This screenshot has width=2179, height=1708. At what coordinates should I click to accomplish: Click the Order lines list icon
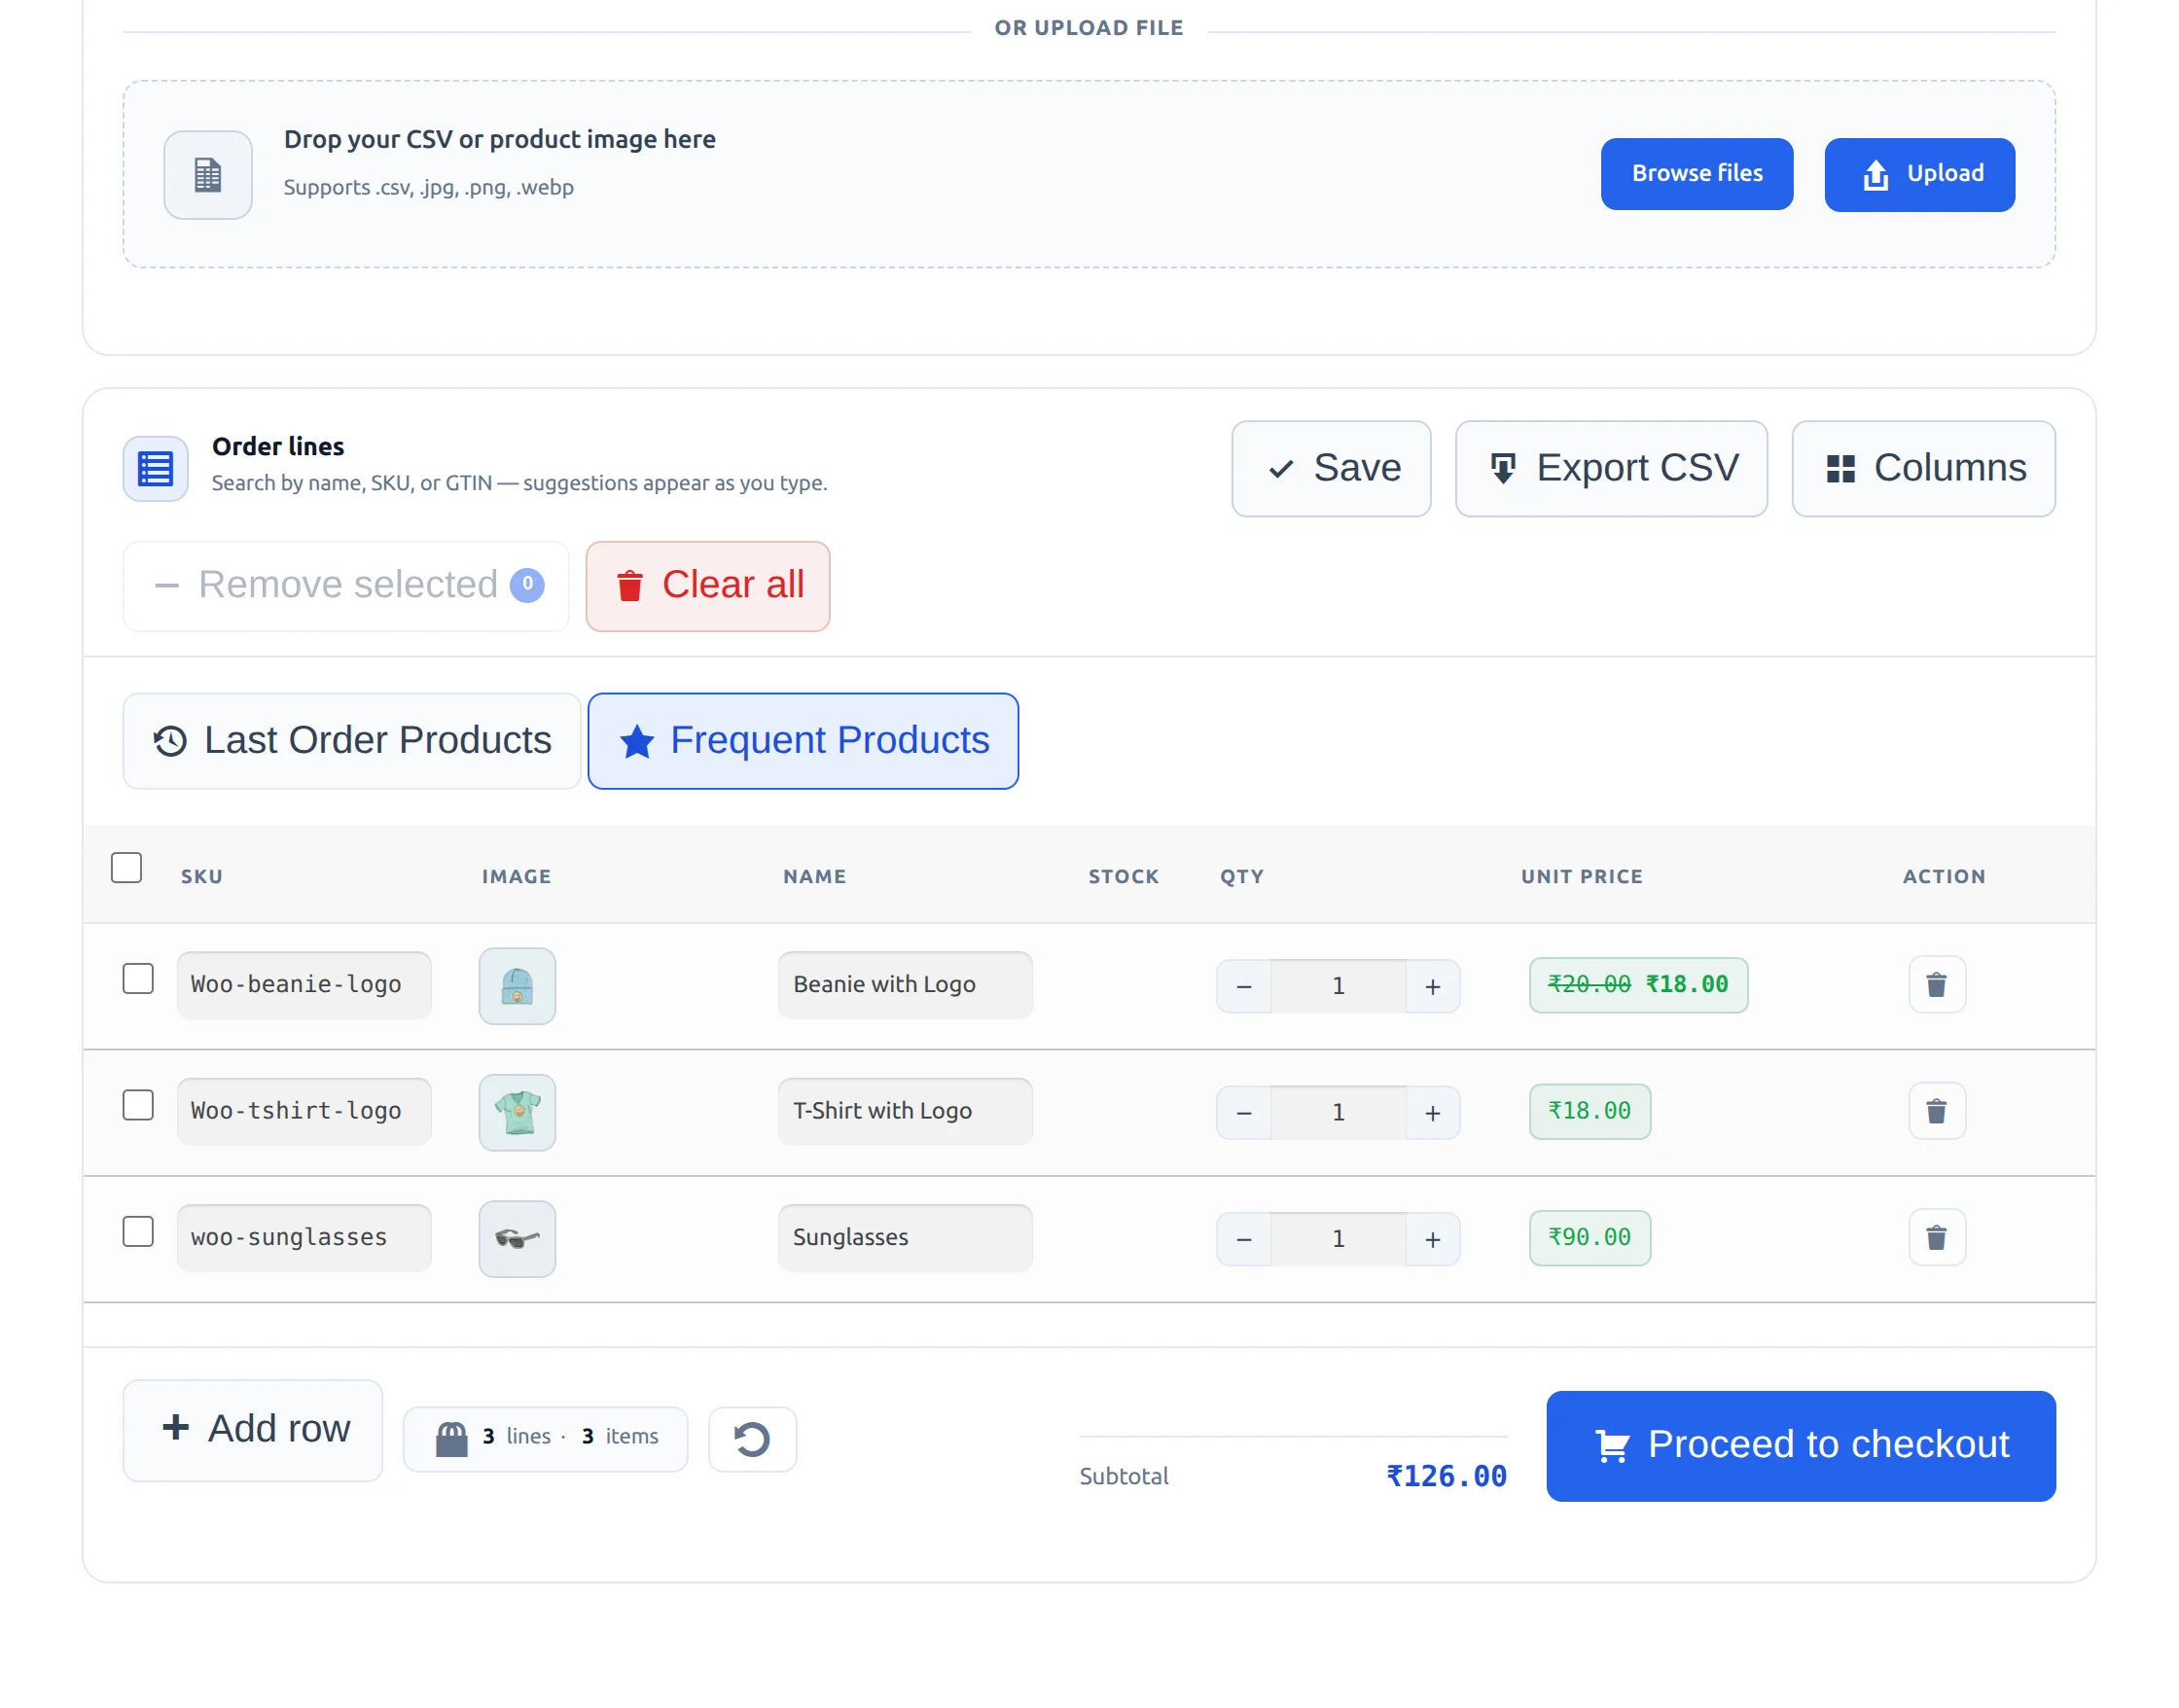(155, 468)
